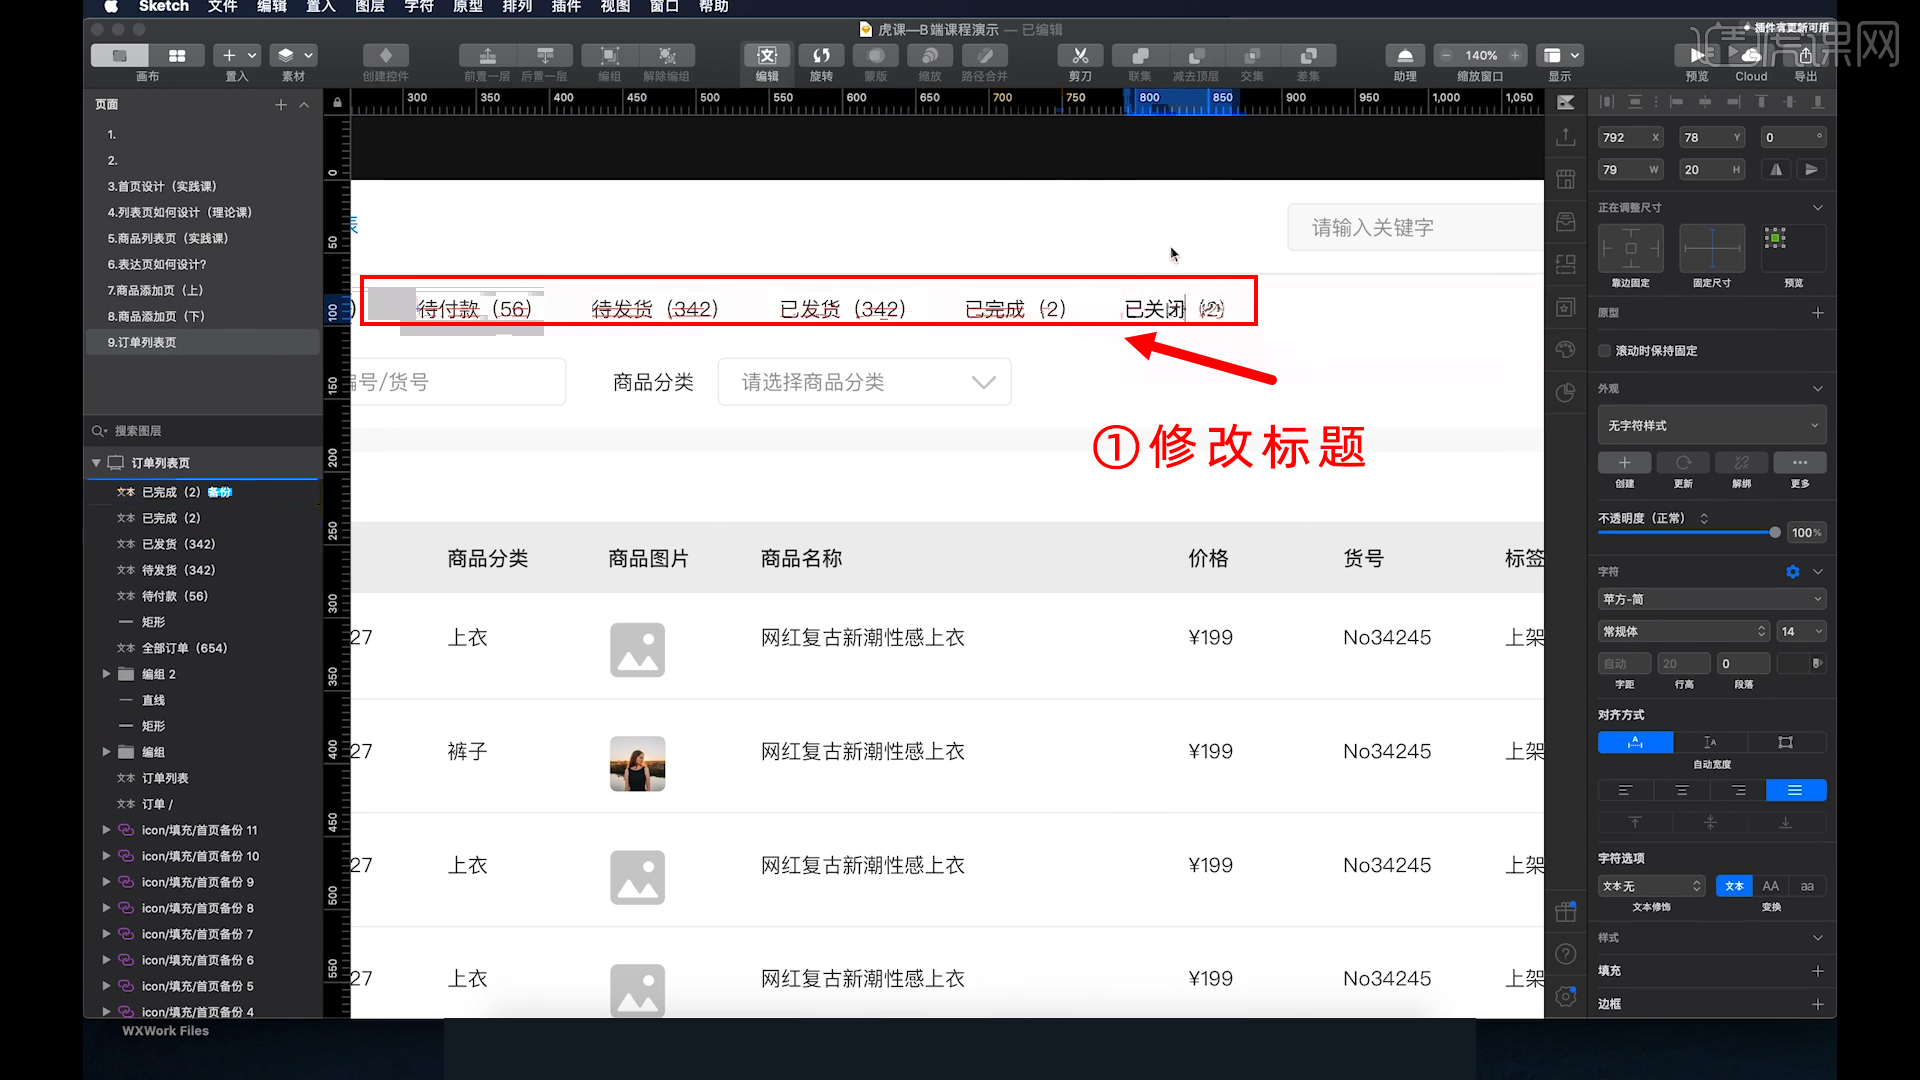Select the 剪刀 scissors tool
Viewport: 1920px width, 1080px height.
point(1080,56)
